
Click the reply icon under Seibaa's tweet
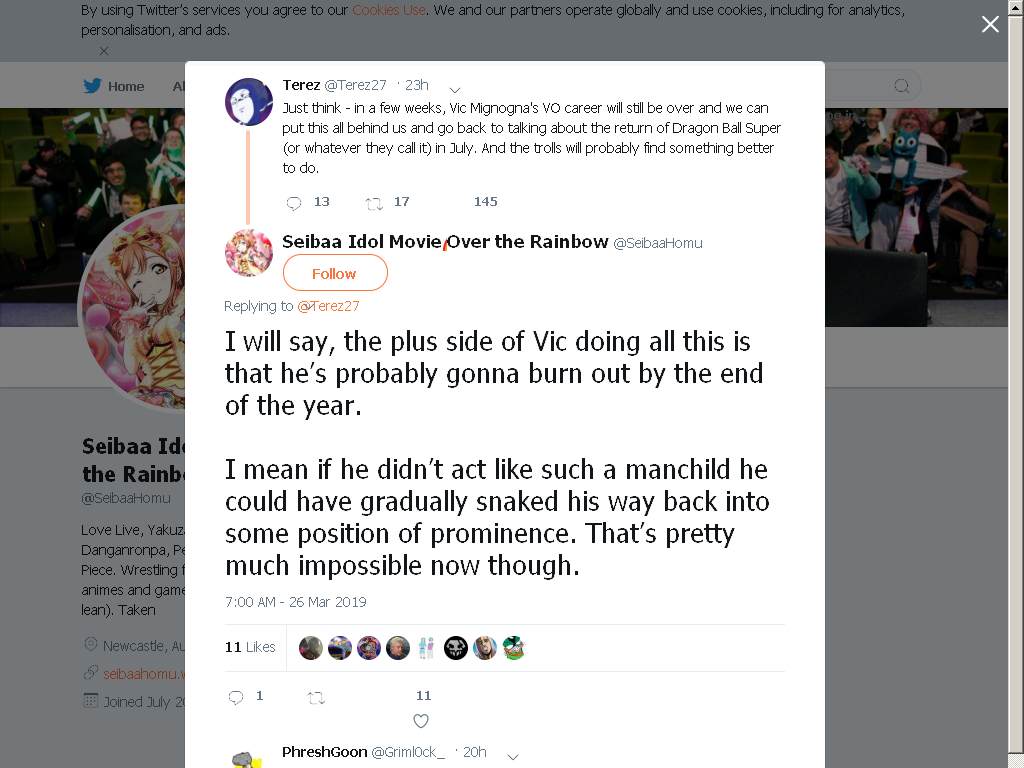pyautogui.click(x=236, y=697)
